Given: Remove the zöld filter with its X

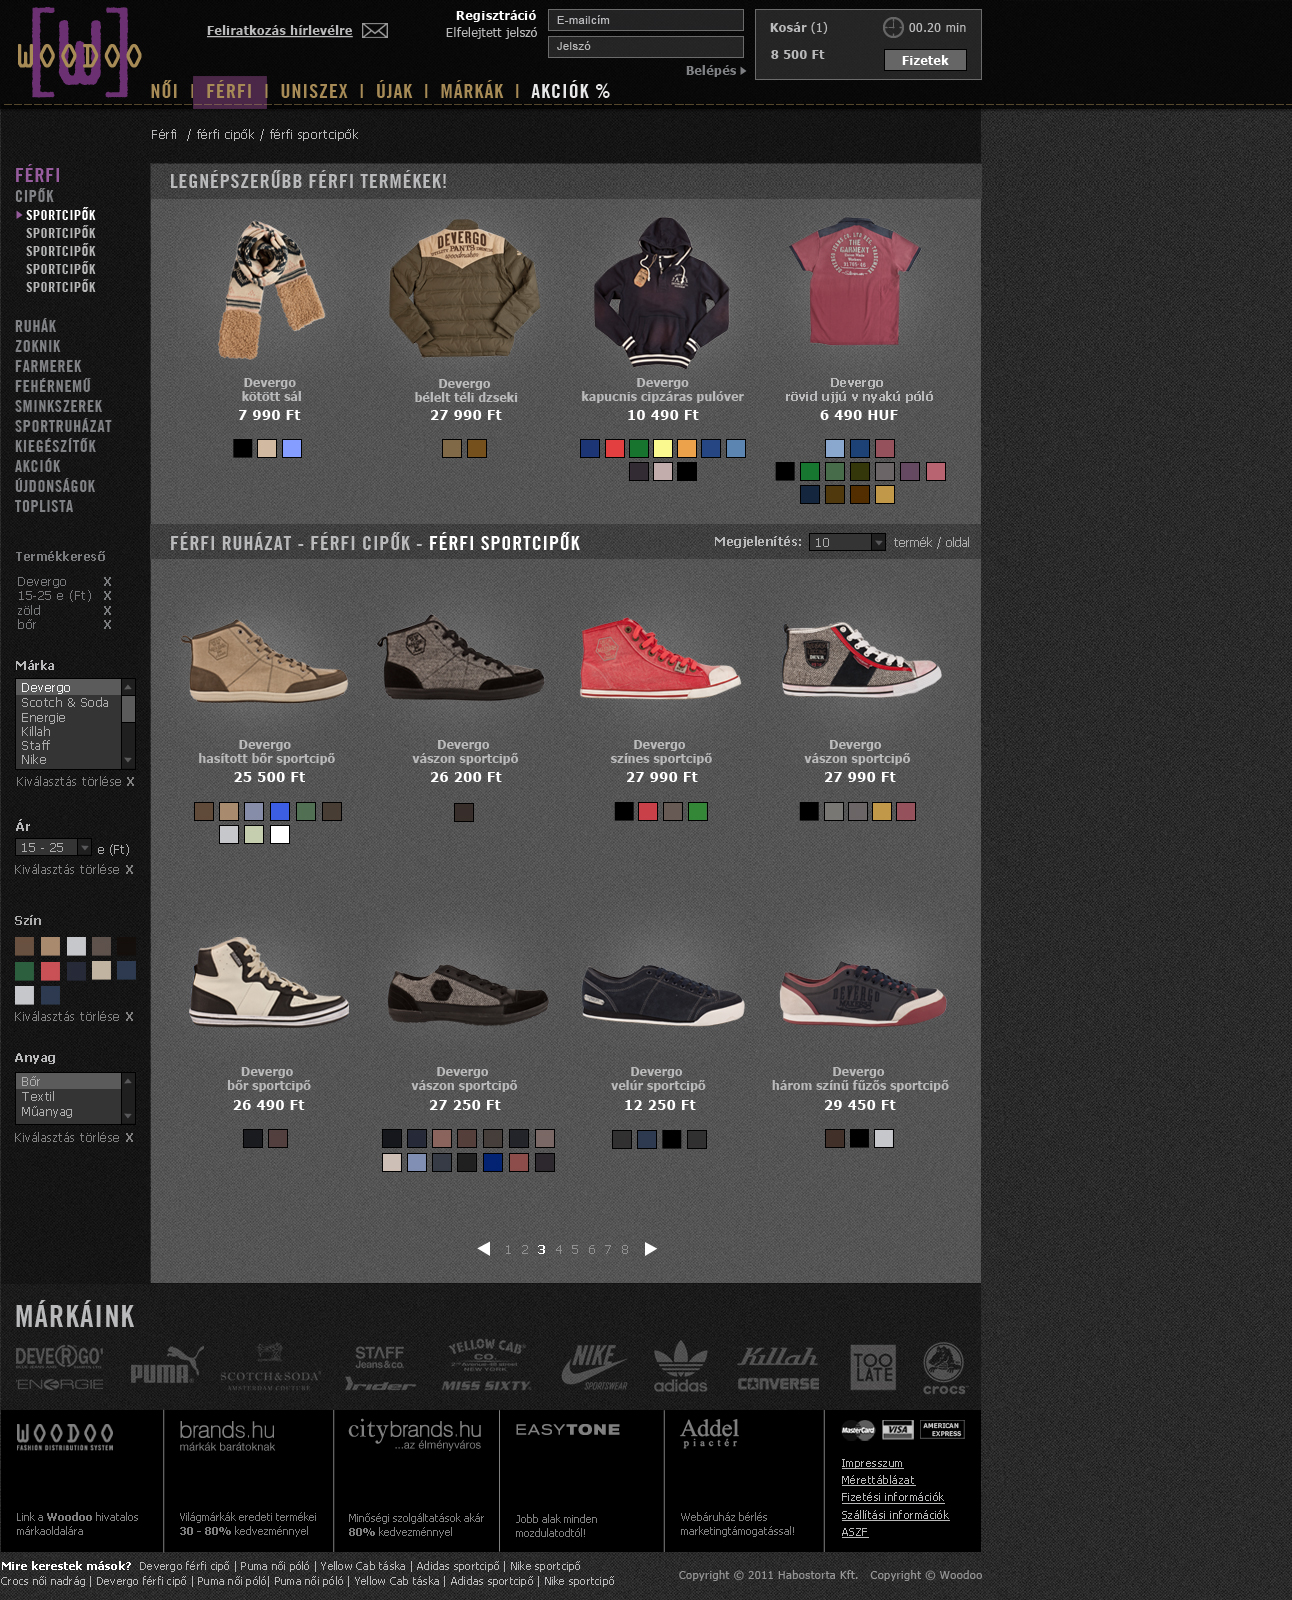Looking at the screenshot, I should [107, 611].
